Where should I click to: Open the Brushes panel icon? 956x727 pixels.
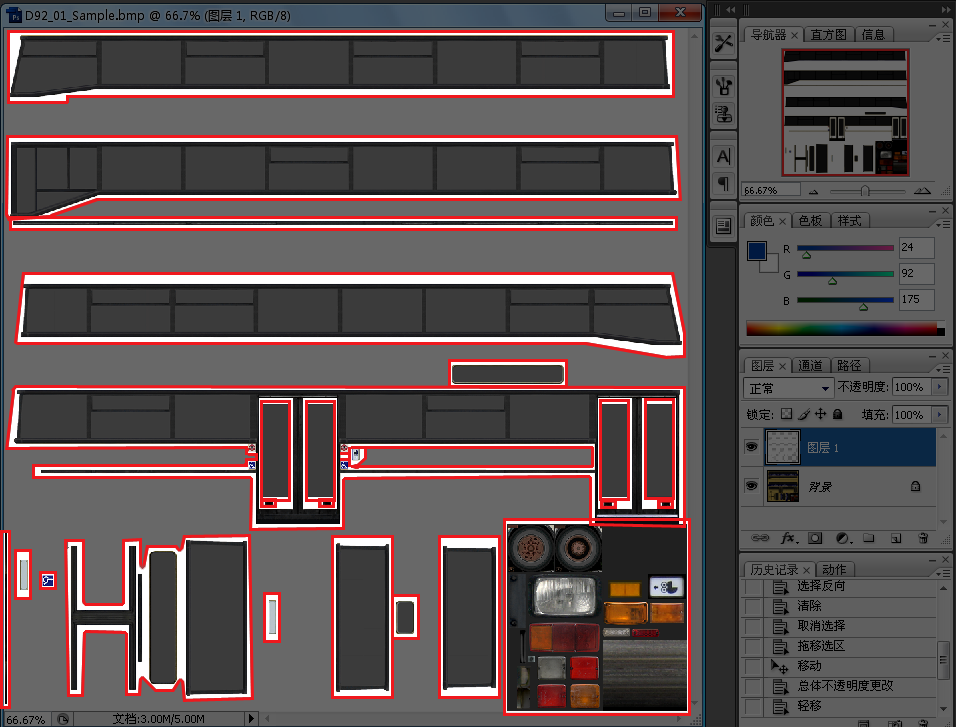click(724, 86)
